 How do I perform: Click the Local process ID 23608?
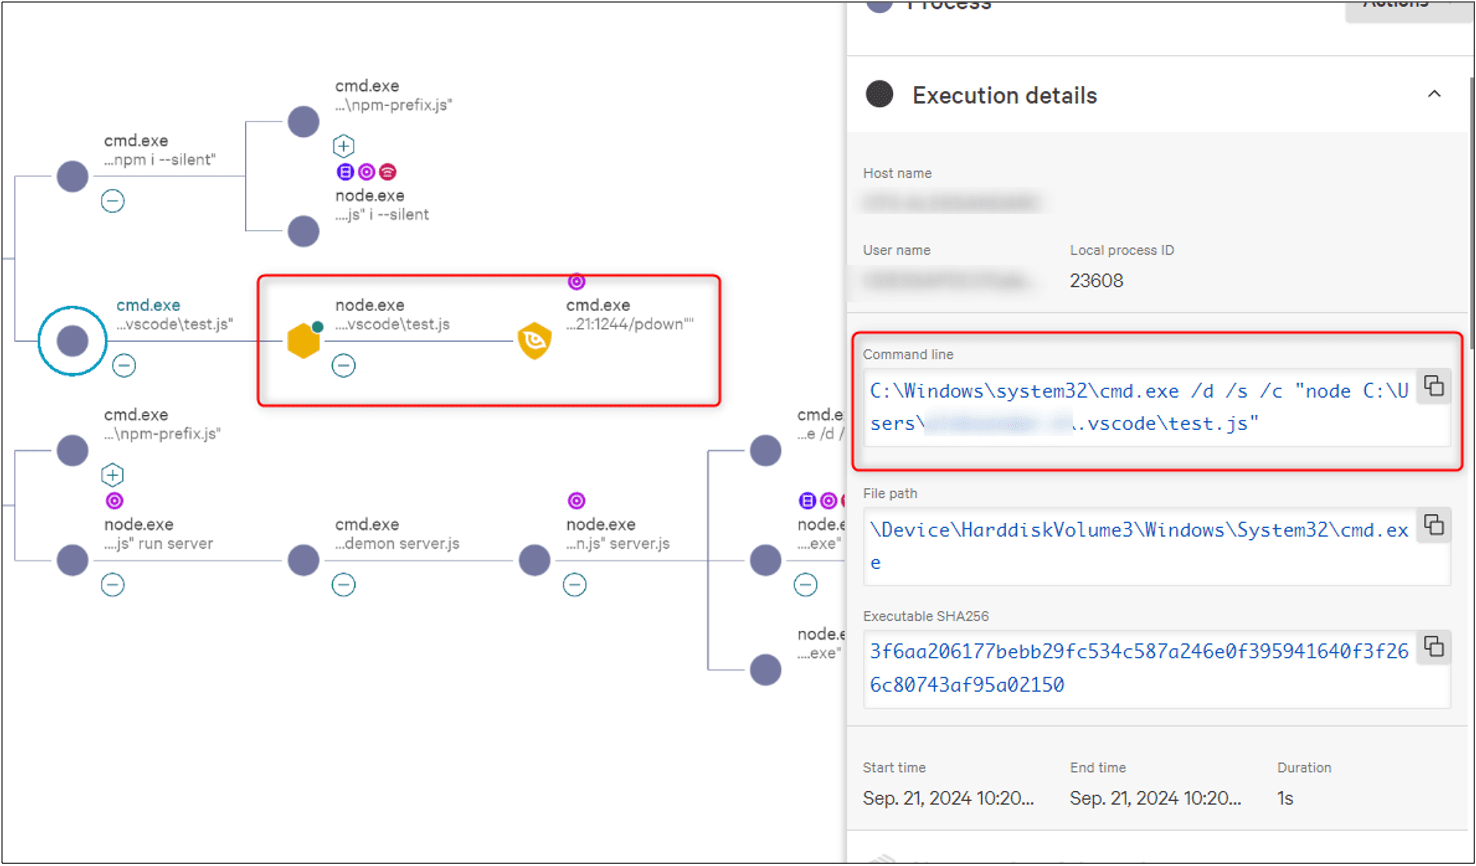click(x=1096, y=281)
